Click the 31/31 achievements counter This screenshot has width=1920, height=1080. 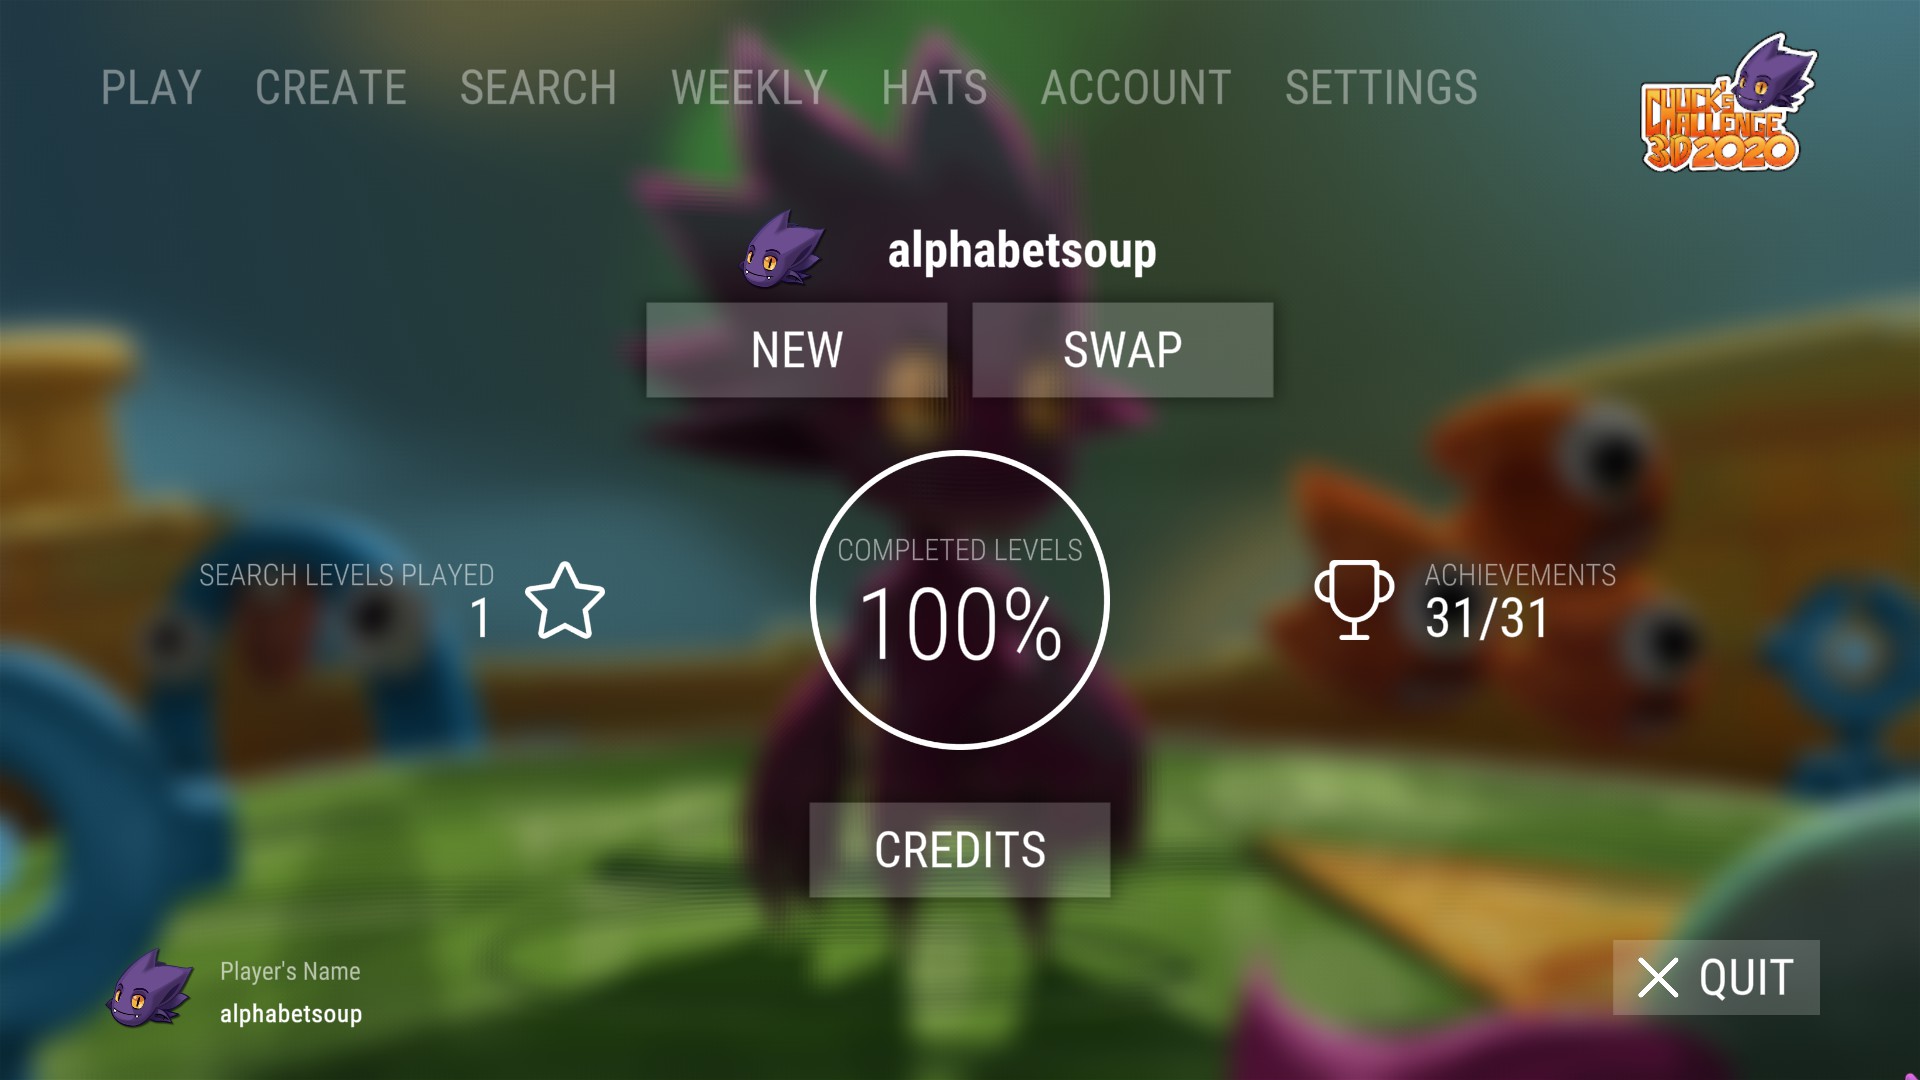coord(1487,618)
